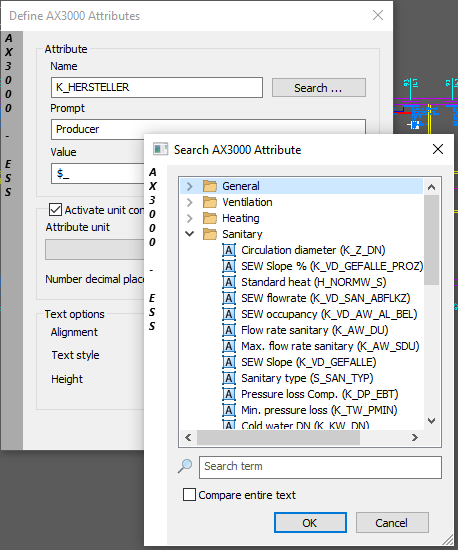Click the Search term input field
Viewport: 458px width, 550px height.
(320, 467)
